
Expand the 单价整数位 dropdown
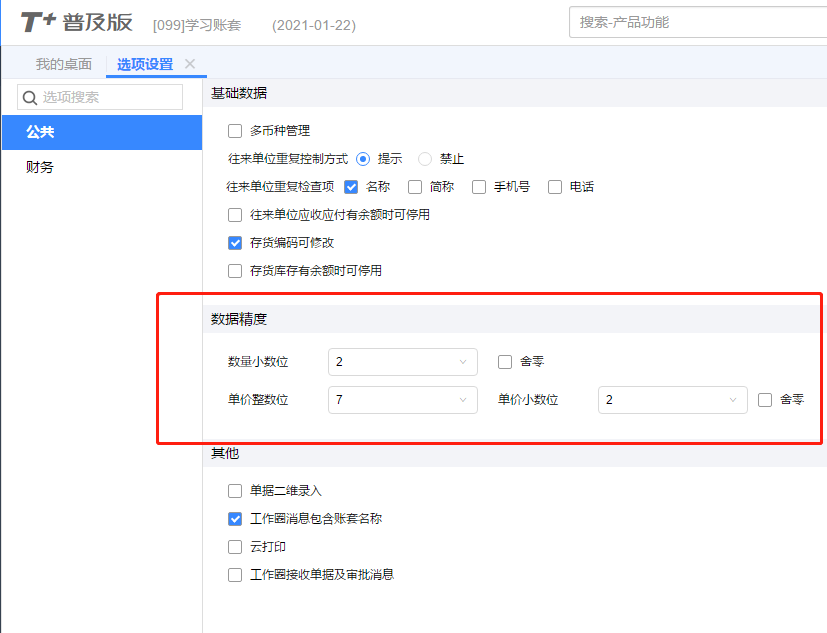[403, 400]
